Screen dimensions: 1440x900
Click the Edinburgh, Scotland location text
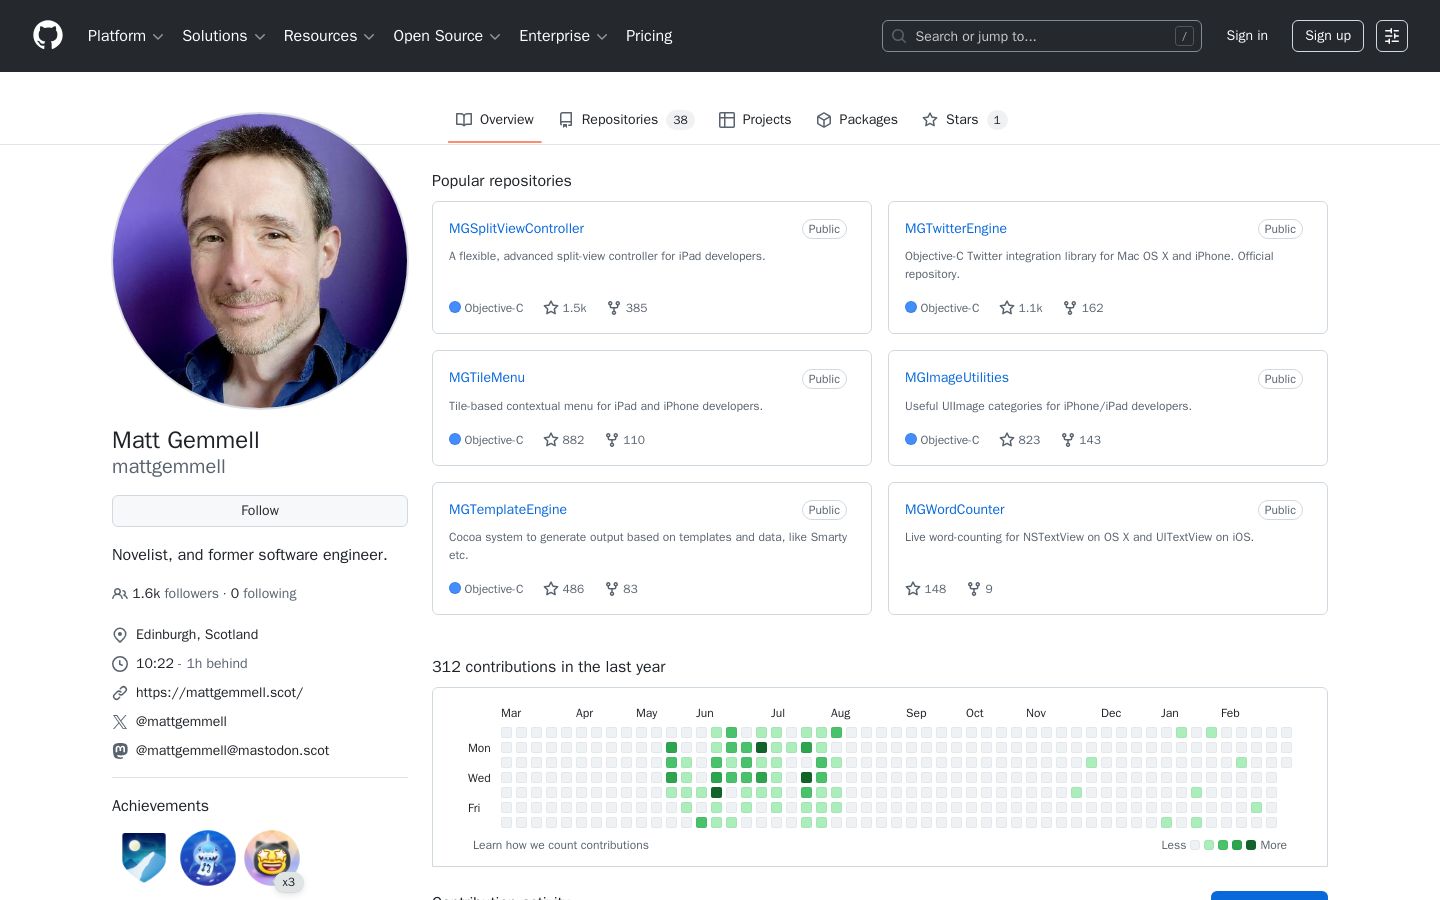tap(197, 635)
